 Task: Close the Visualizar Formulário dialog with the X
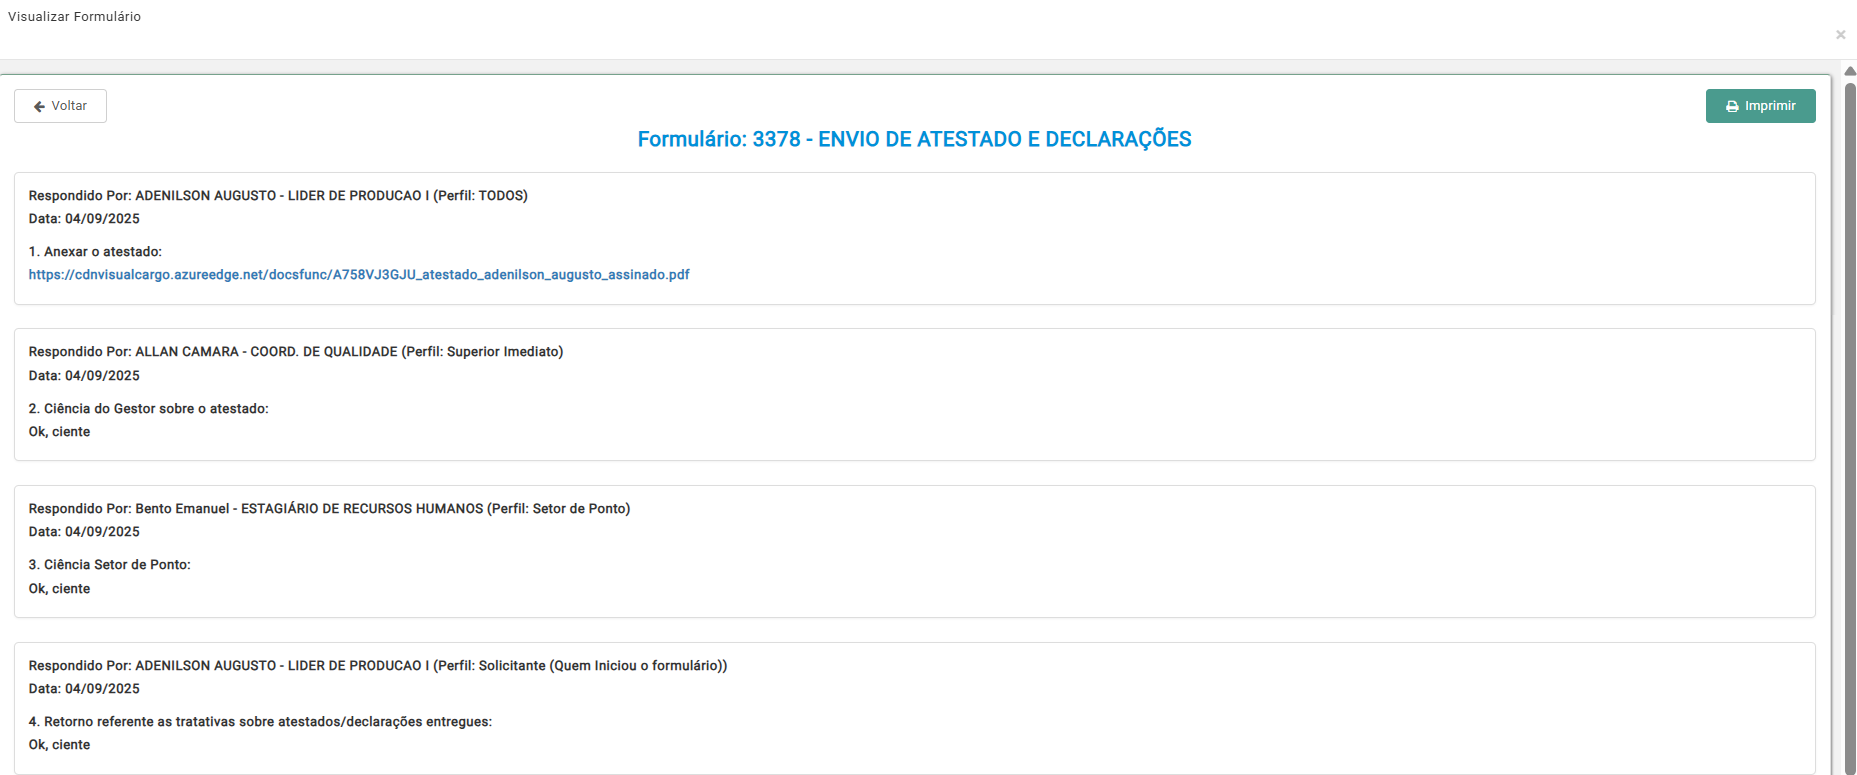coord(1840,35)
